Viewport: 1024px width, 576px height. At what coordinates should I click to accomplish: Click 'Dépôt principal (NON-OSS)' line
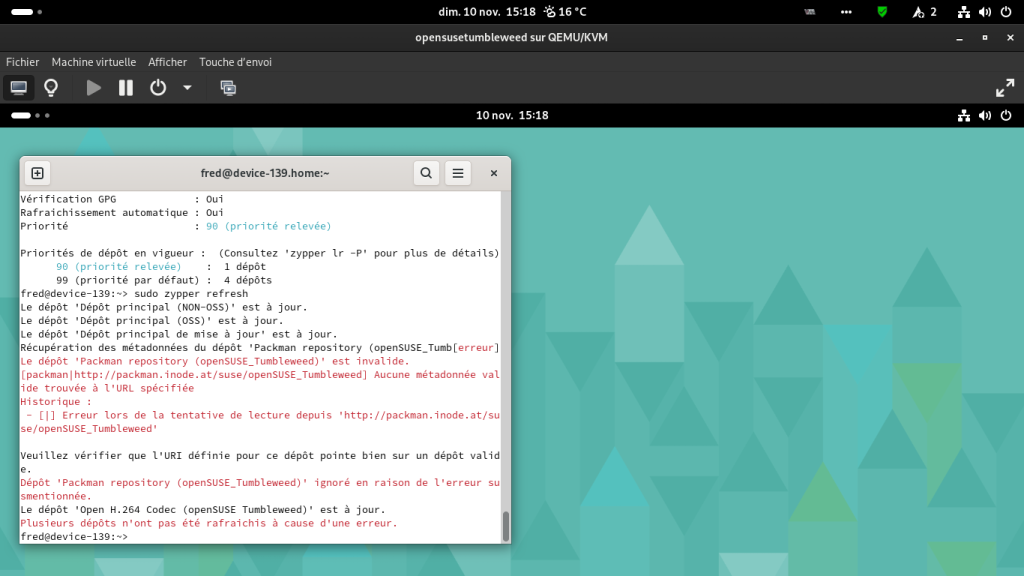[x=163, y=308]
